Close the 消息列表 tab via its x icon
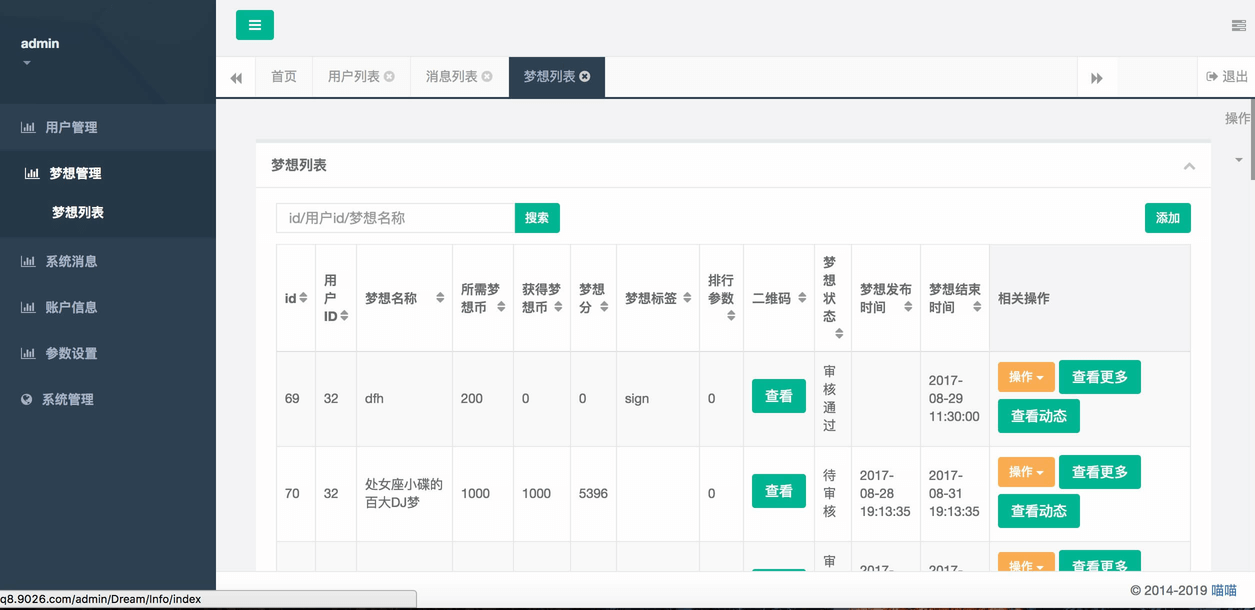 click(487, 77)
